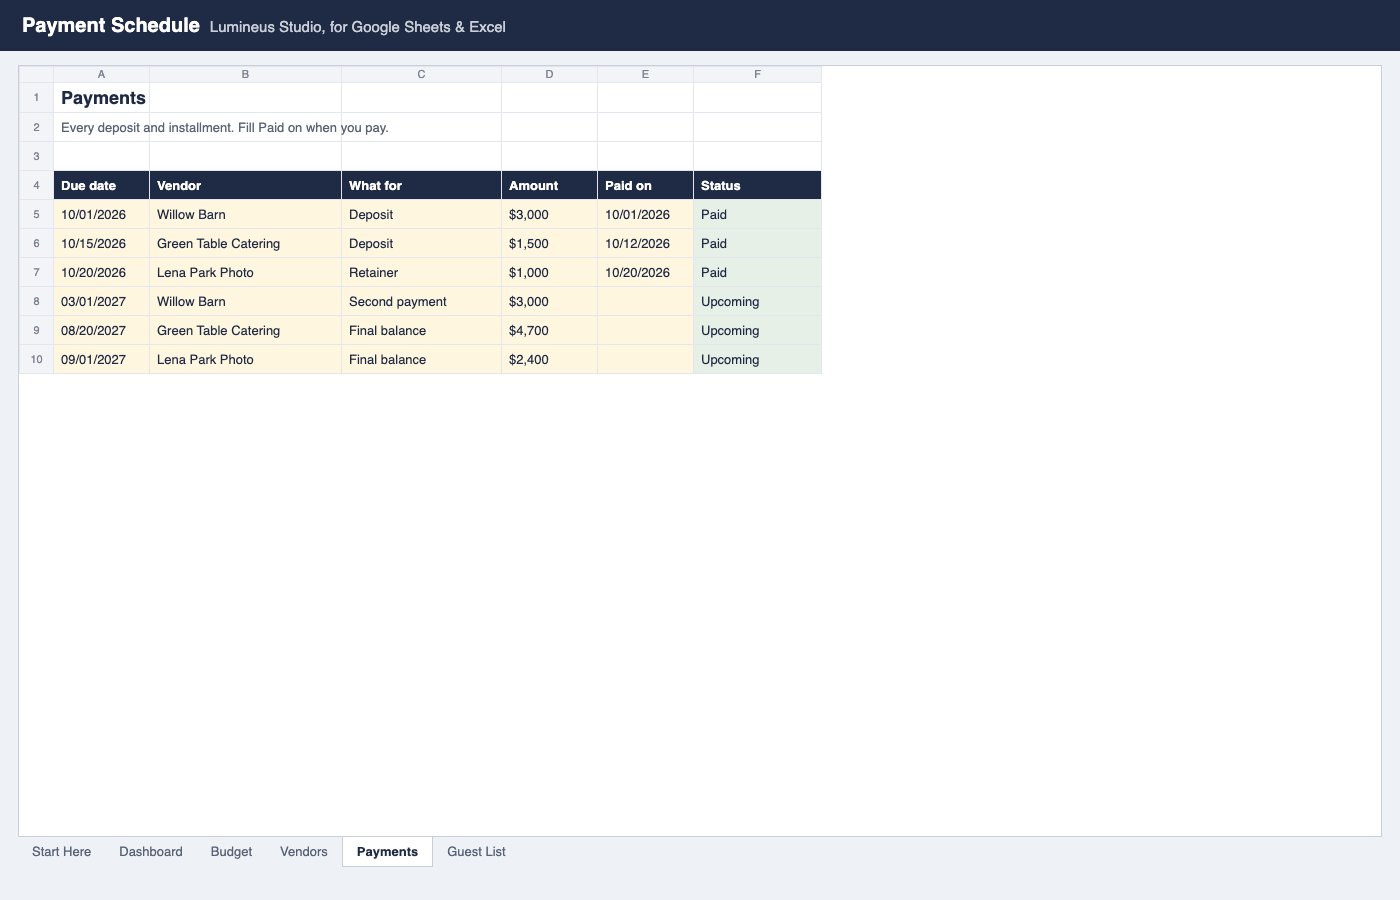Select the $1,000 amount cell
The width and height of the screenshot is (1400, 900).
(x=549, y=273)
